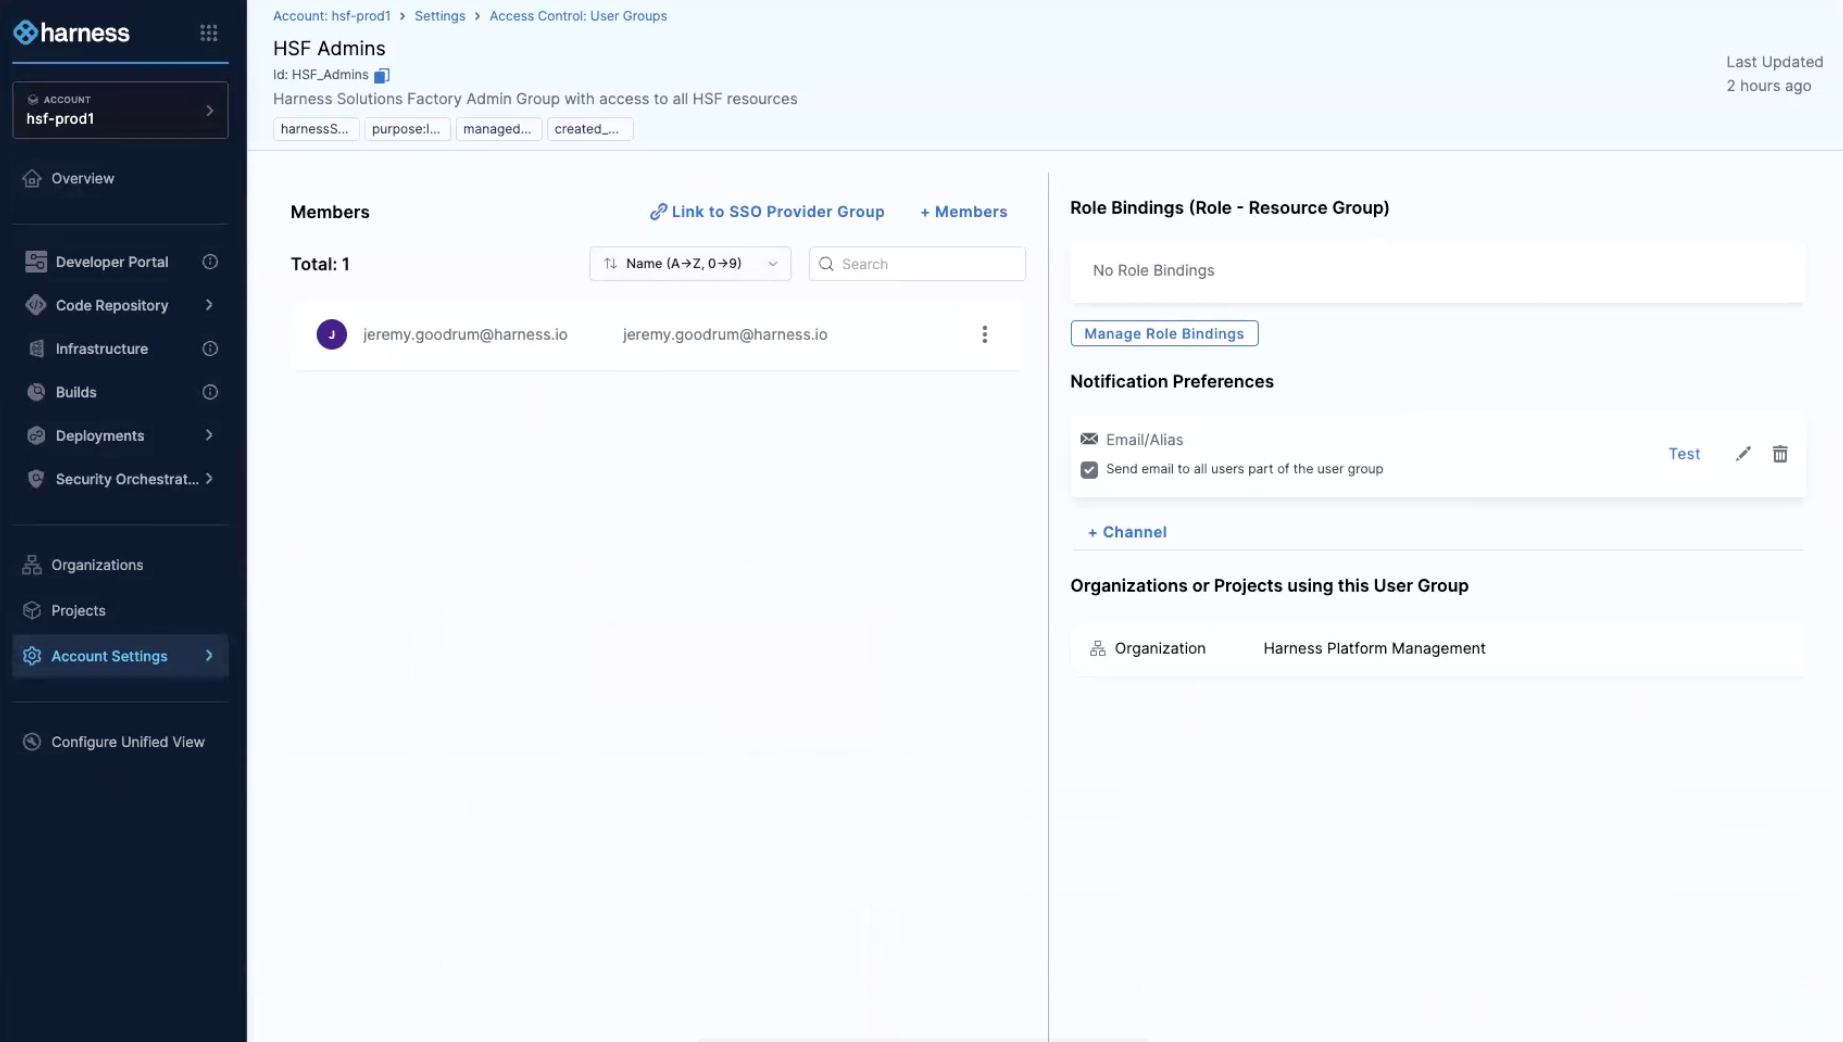Viewport: 1843px width, 1042px height.
Task: Click the Builds info icon
Action: [210, 392]
